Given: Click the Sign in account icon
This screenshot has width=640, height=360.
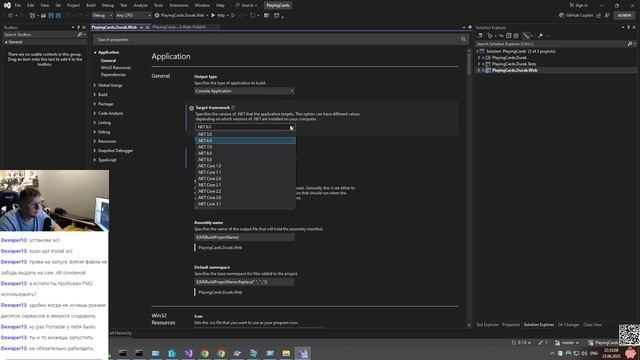Looking at the screenshot, I should (571, 5).
